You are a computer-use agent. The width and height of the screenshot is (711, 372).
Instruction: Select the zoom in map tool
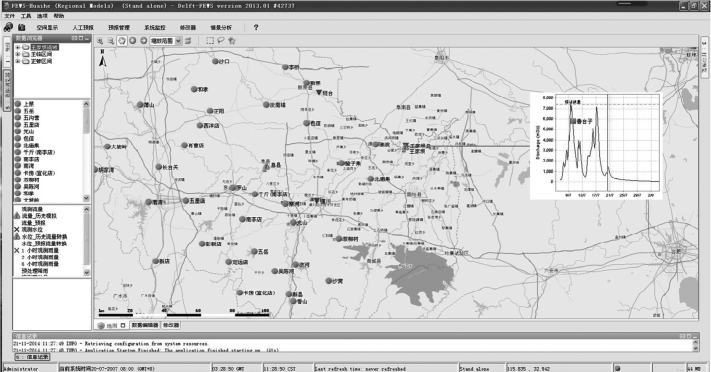click(100, 41)
